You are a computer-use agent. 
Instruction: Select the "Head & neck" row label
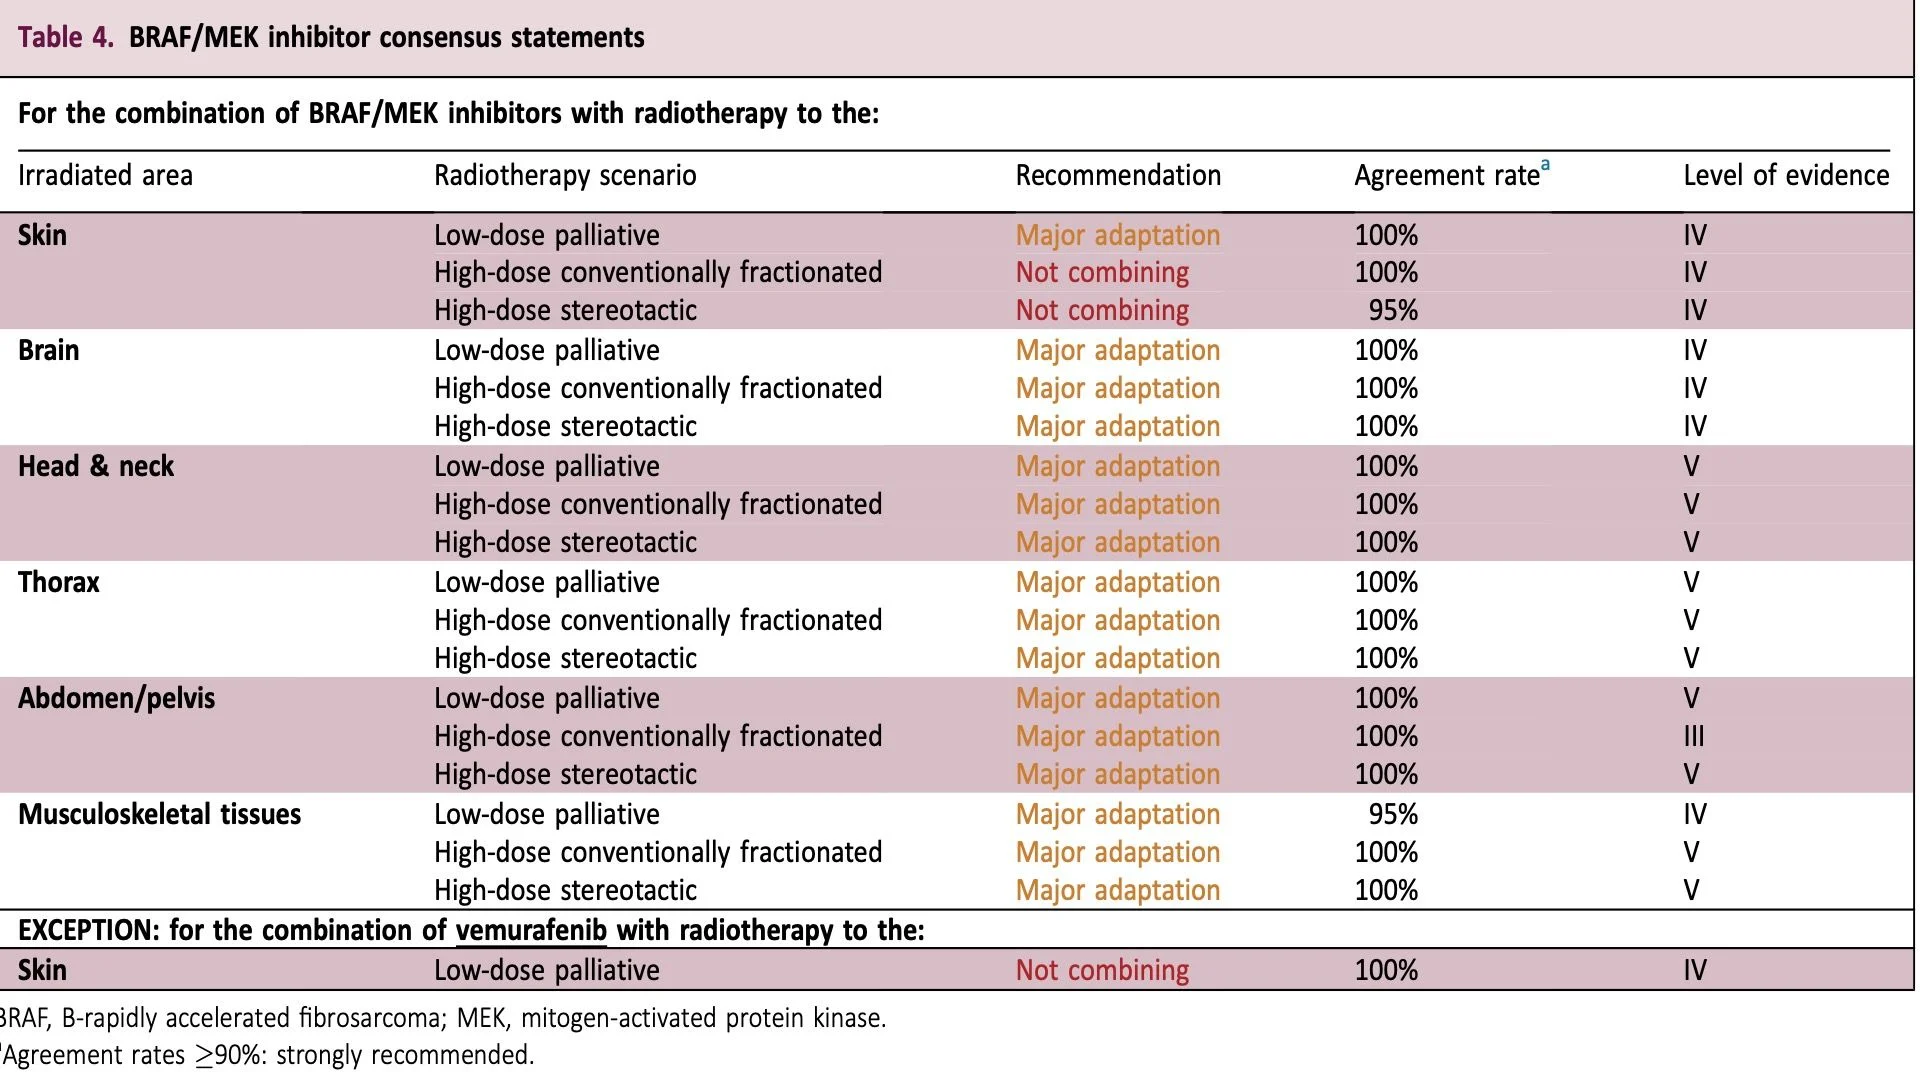point(96,467)
